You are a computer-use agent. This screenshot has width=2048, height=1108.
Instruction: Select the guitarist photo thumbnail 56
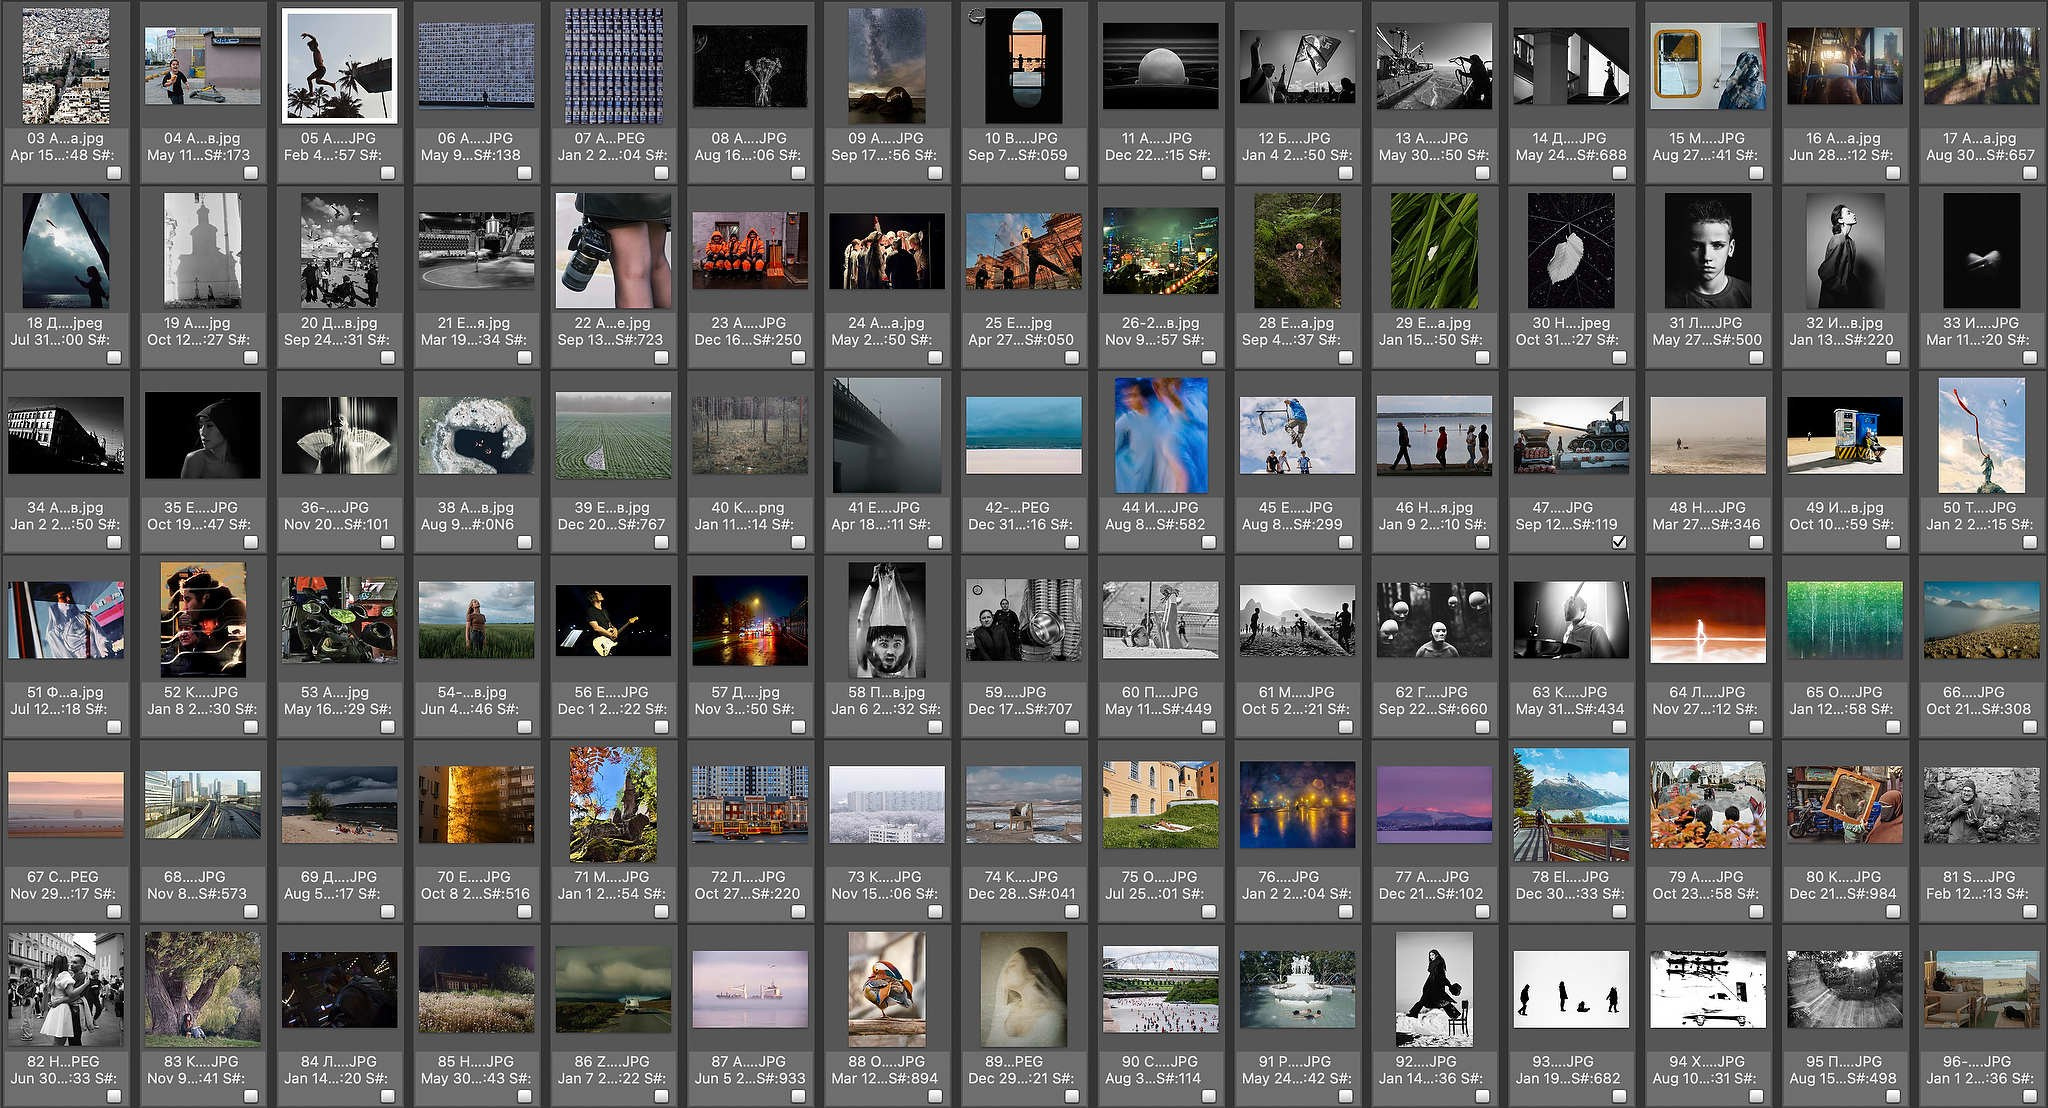click(x=612, y=620)
